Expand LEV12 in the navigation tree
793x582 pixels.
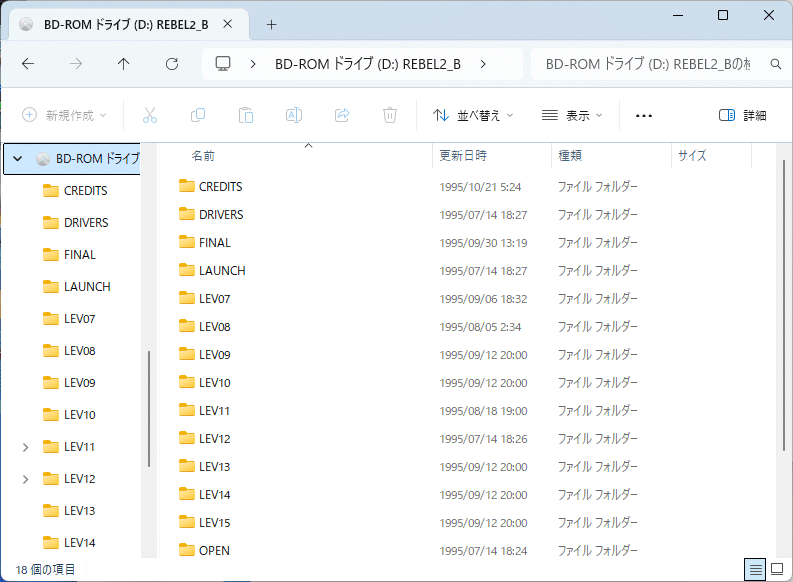[25, 479]
